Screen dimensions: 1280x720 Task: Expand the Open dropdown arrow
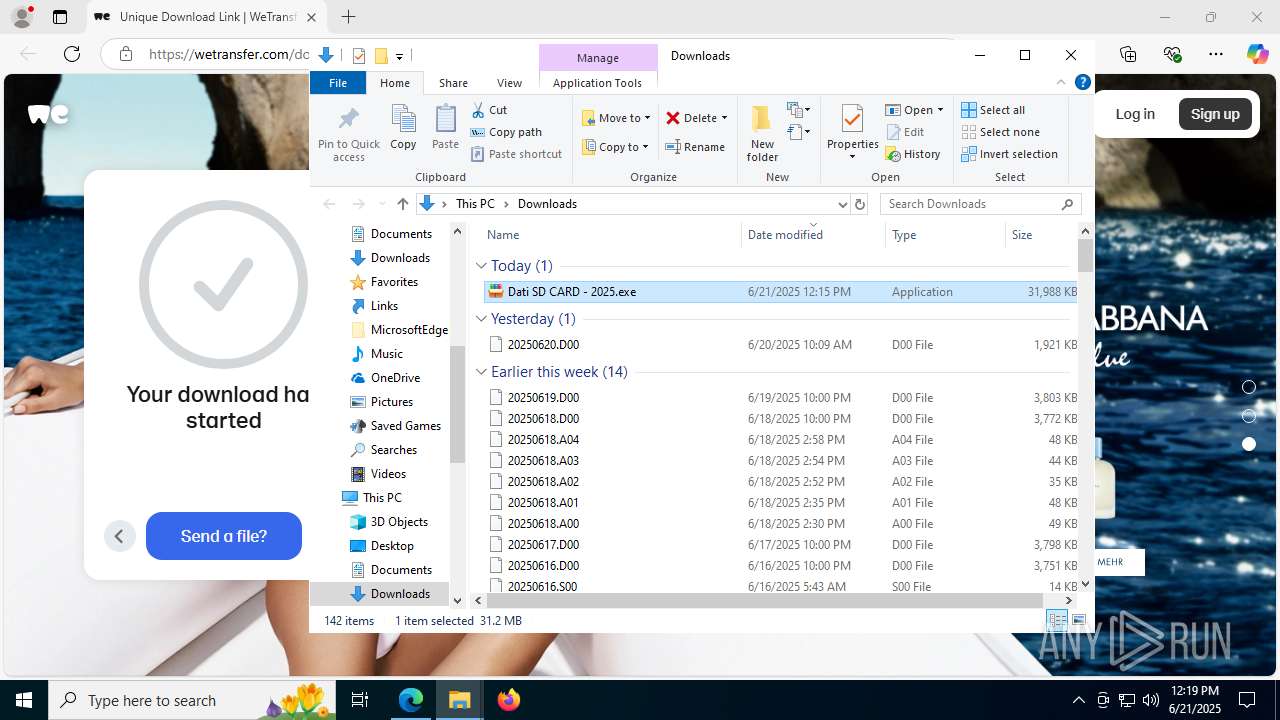[940, 110]
